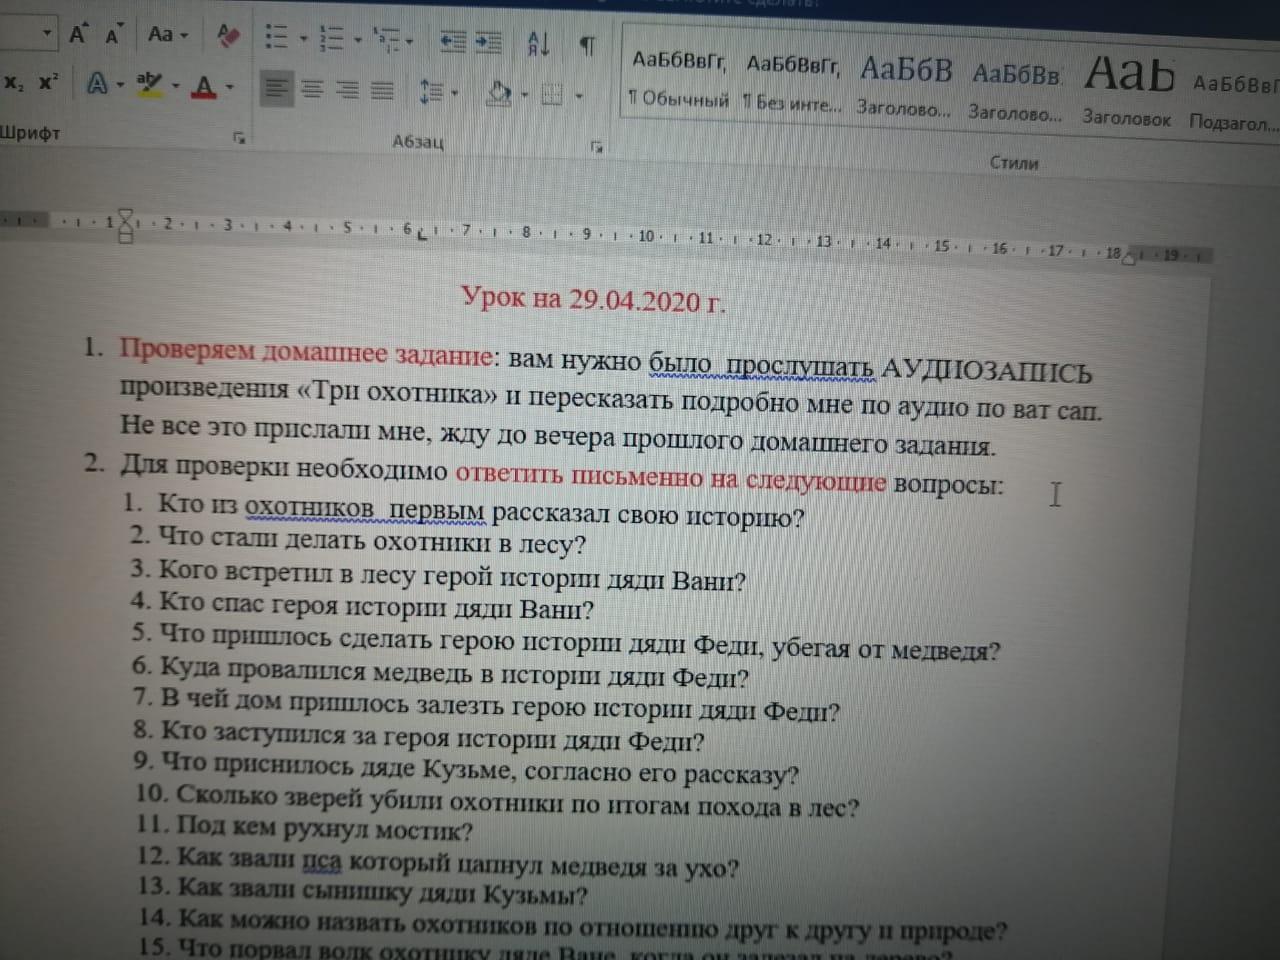Image resolution: width=1280 pixels, height=960 pixels.
Task: Expand the Абзац paragraph settings dialog launcher
Action: tap(597, 148)
